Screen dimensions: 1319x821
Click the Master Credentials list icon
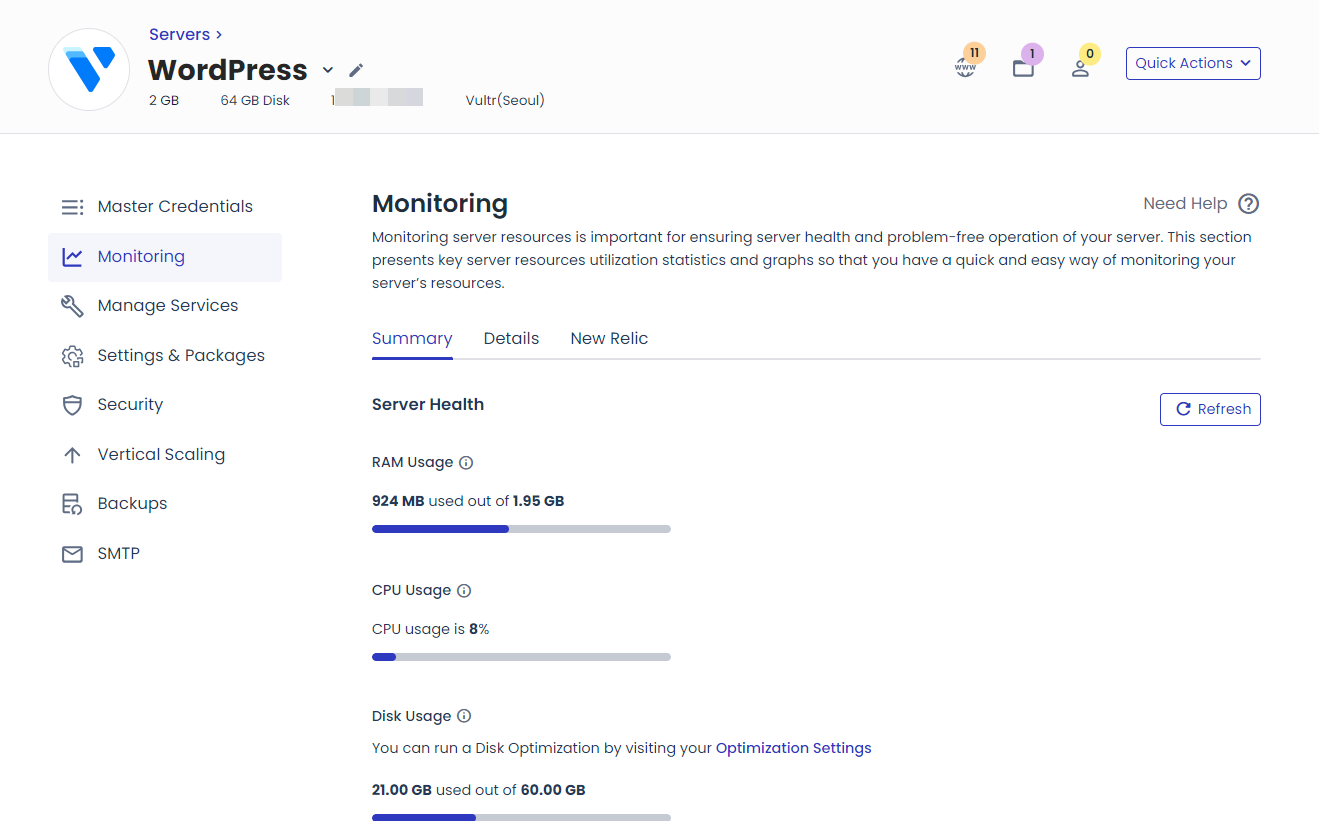(72, 207)
